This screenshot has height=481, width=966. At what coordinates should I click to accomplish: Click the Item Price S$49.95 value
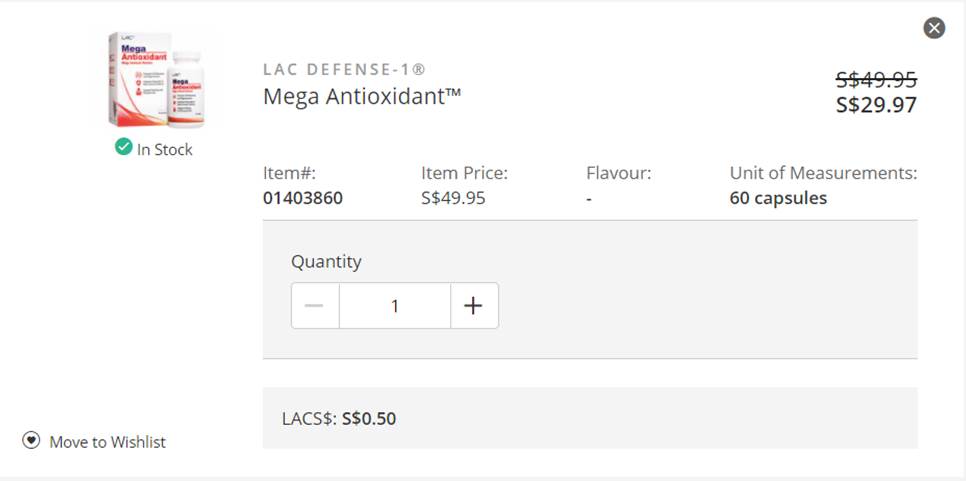453,198
